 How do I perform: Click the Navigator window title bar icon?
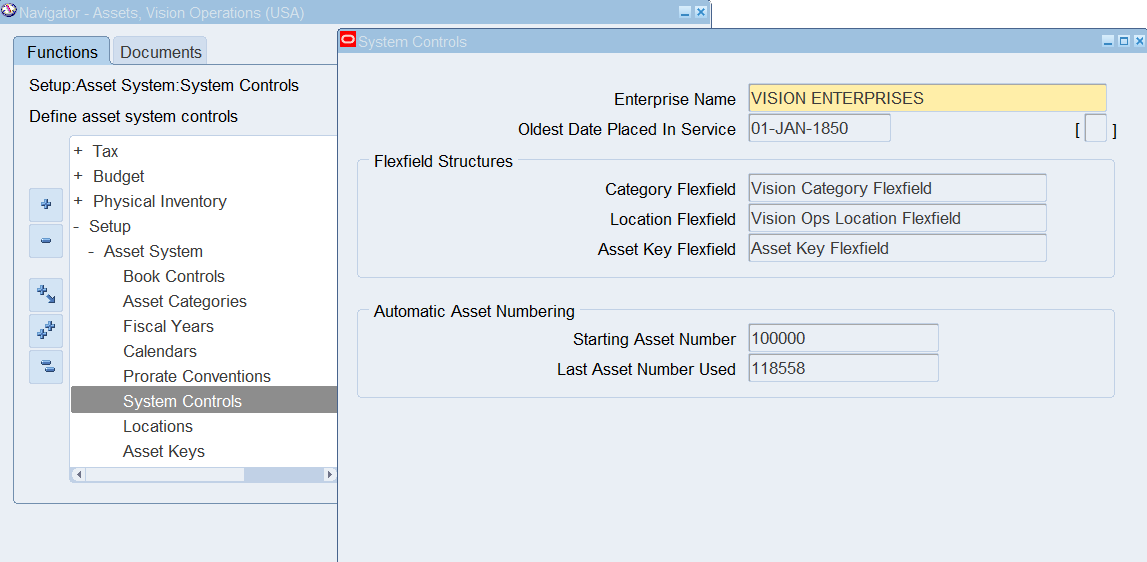pyautogui.click(x=10, y=12)
